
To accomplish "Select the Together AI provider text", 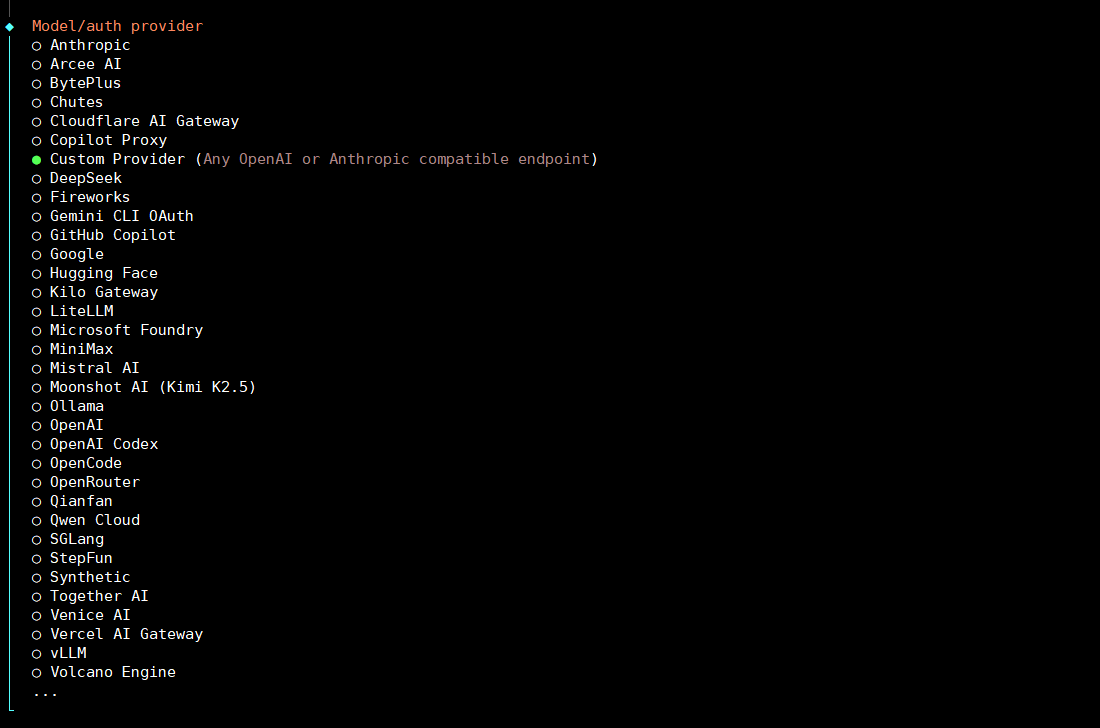I will click(x=99, y=596).
